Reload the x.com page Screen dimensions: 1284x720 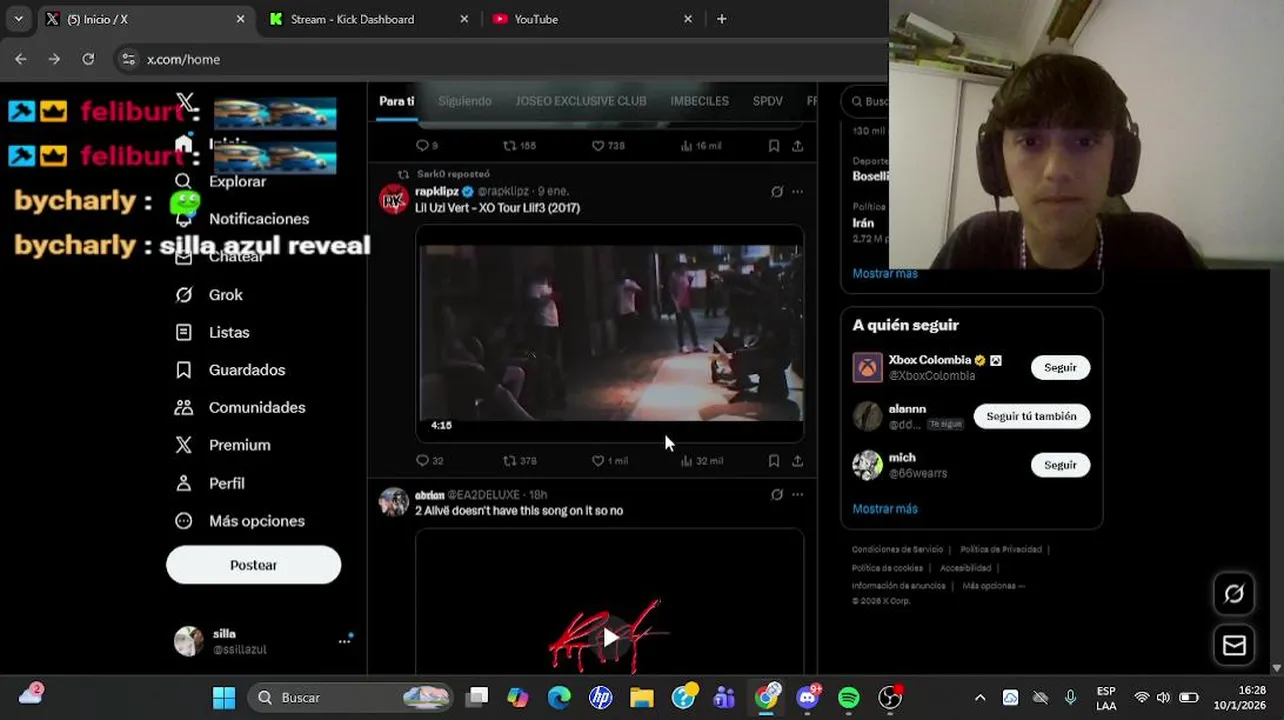click(x=88, y=59)
